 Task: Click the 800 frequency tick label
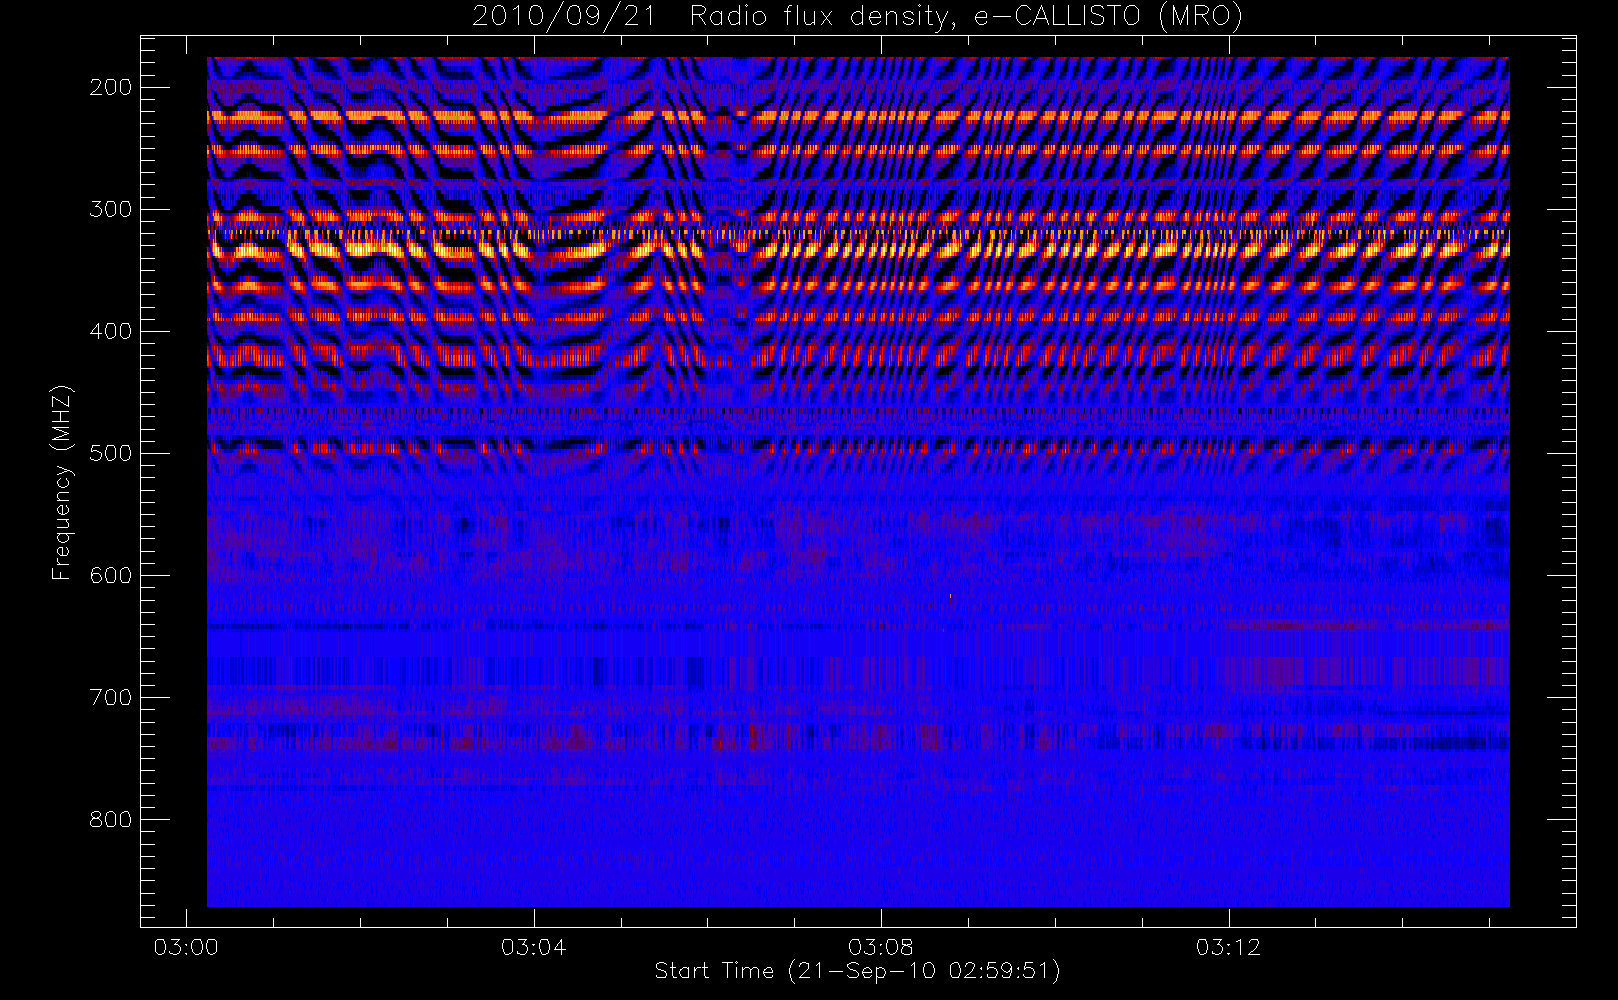click(x=110, y=819)
